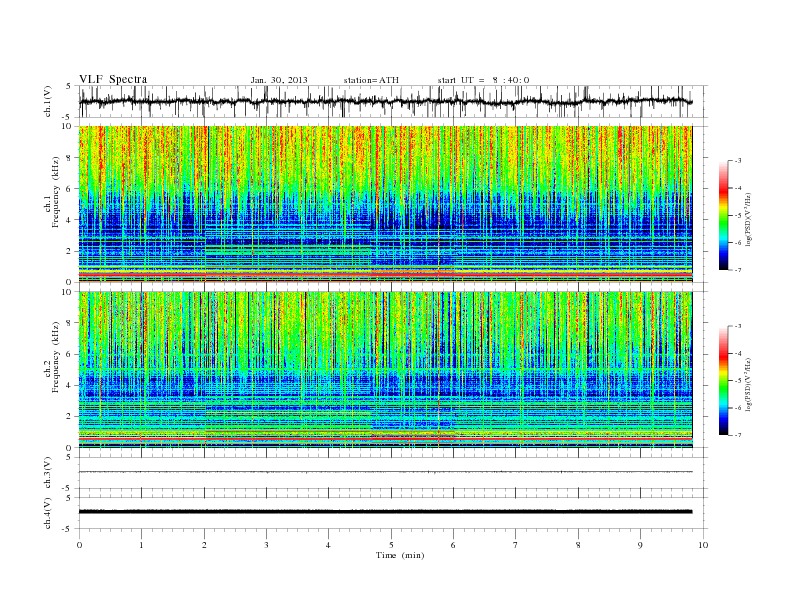Click the ch.2 spectrogram color bar
Screen dimensions: 792x612
coord(723,381)
